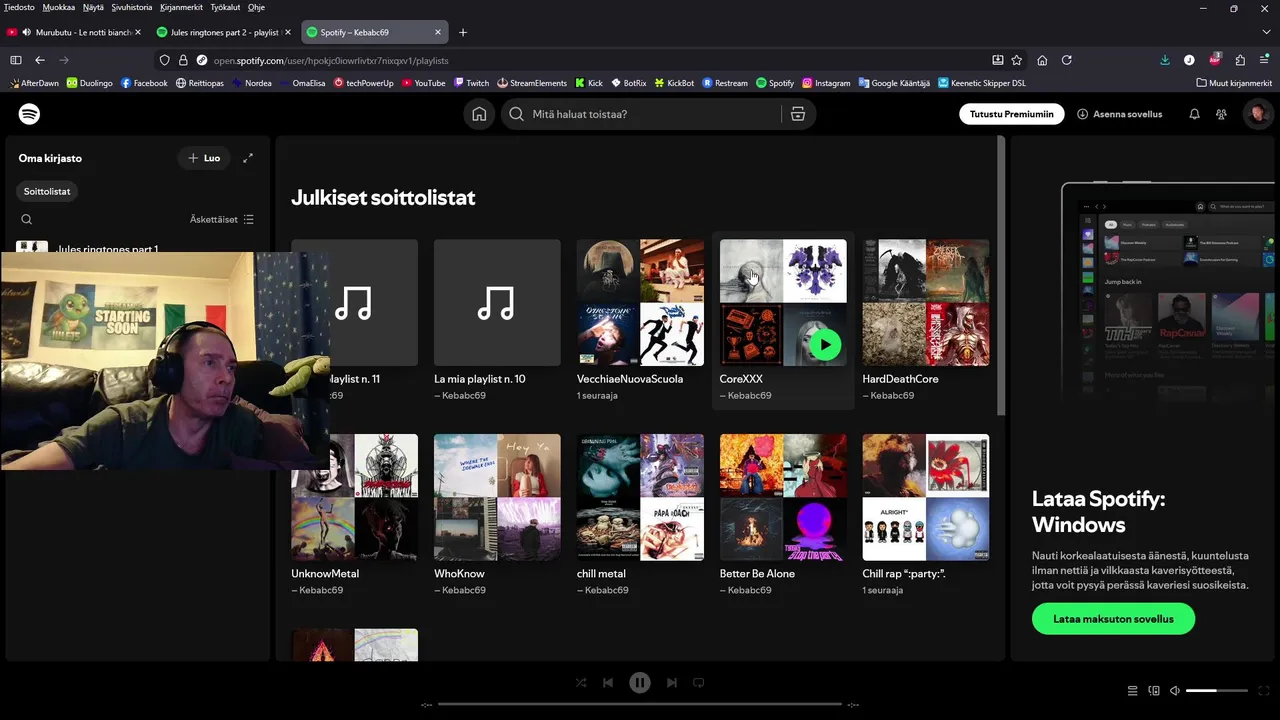Click the Asenna sovellus link
1280x720 pixels.
1119,114
